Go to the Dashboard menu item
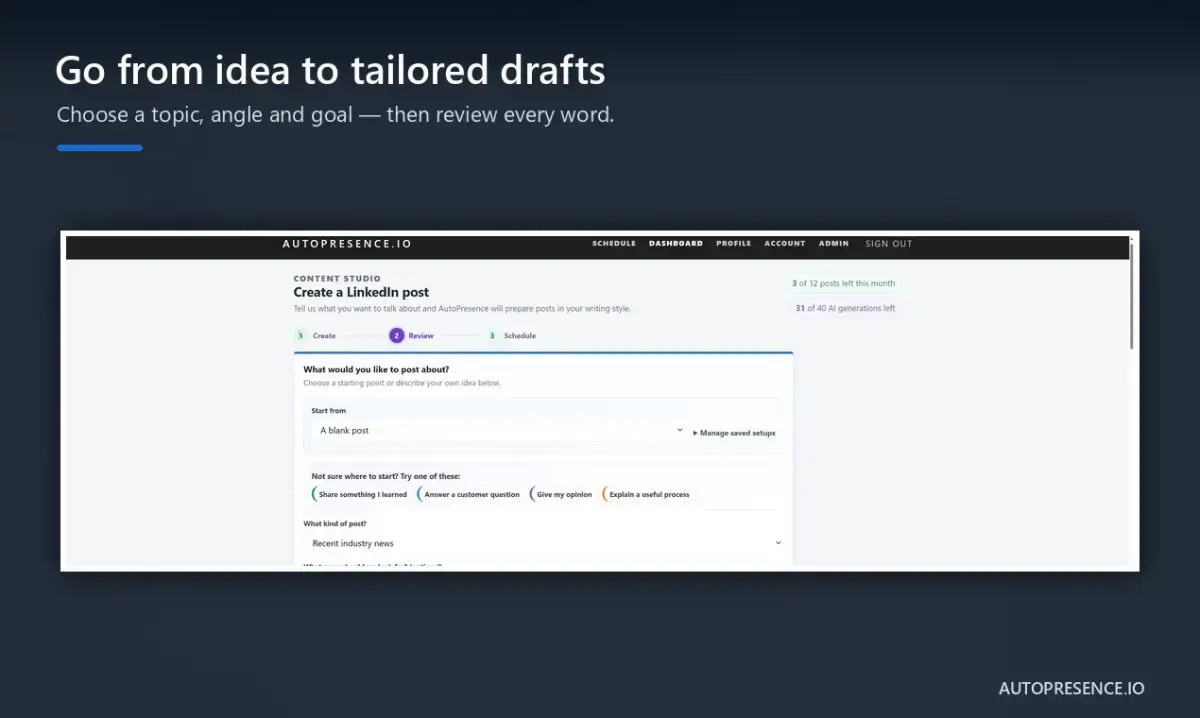Screen dimensions: 1200x718 click(x=676, y=244)
